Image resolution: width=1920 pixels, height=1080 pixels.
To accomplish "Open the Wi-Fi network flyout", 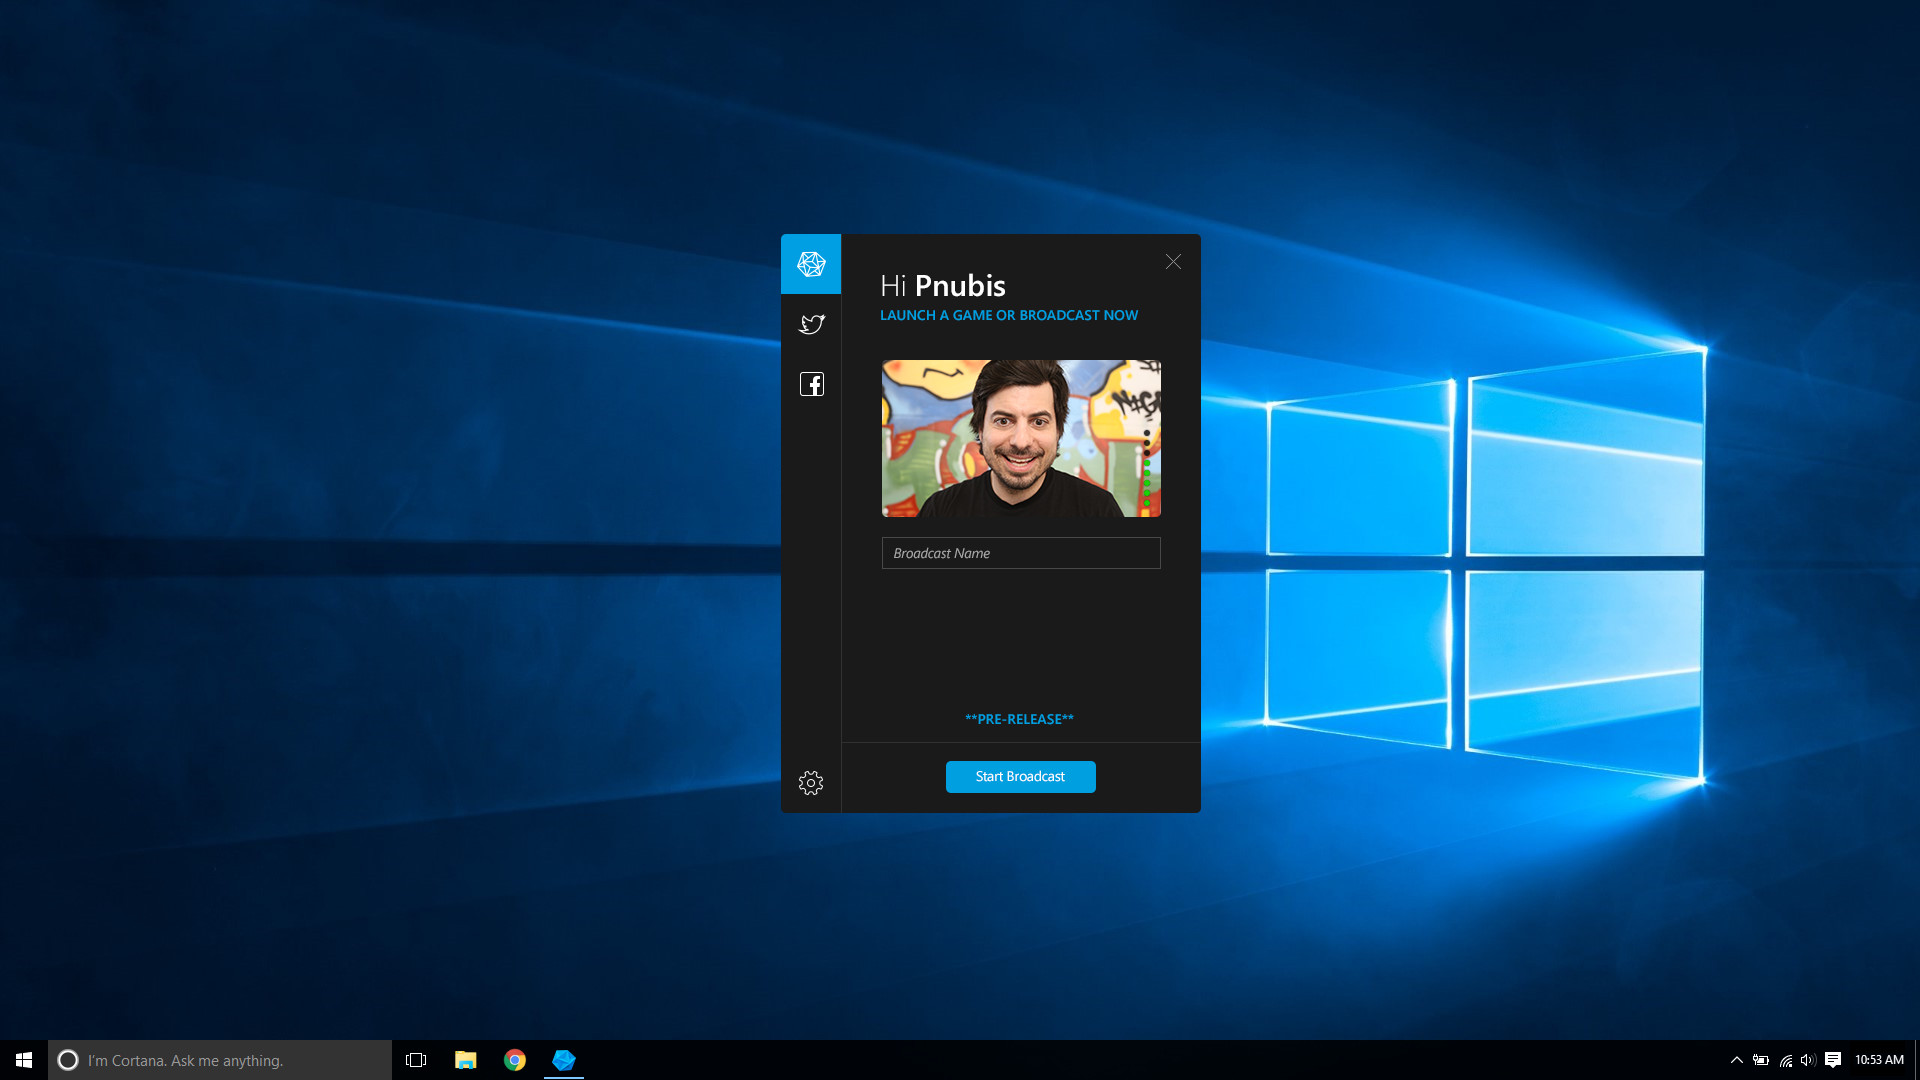I will pos(1785,1060).
